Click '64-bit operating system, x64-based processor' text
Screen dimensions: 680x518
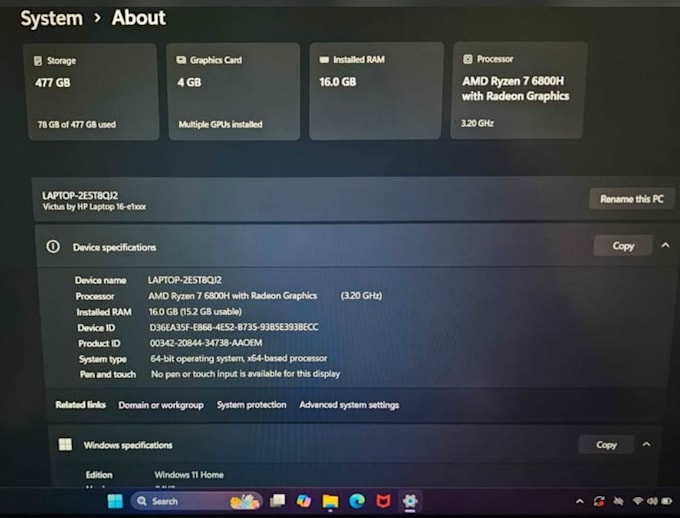tap(239, 358)
